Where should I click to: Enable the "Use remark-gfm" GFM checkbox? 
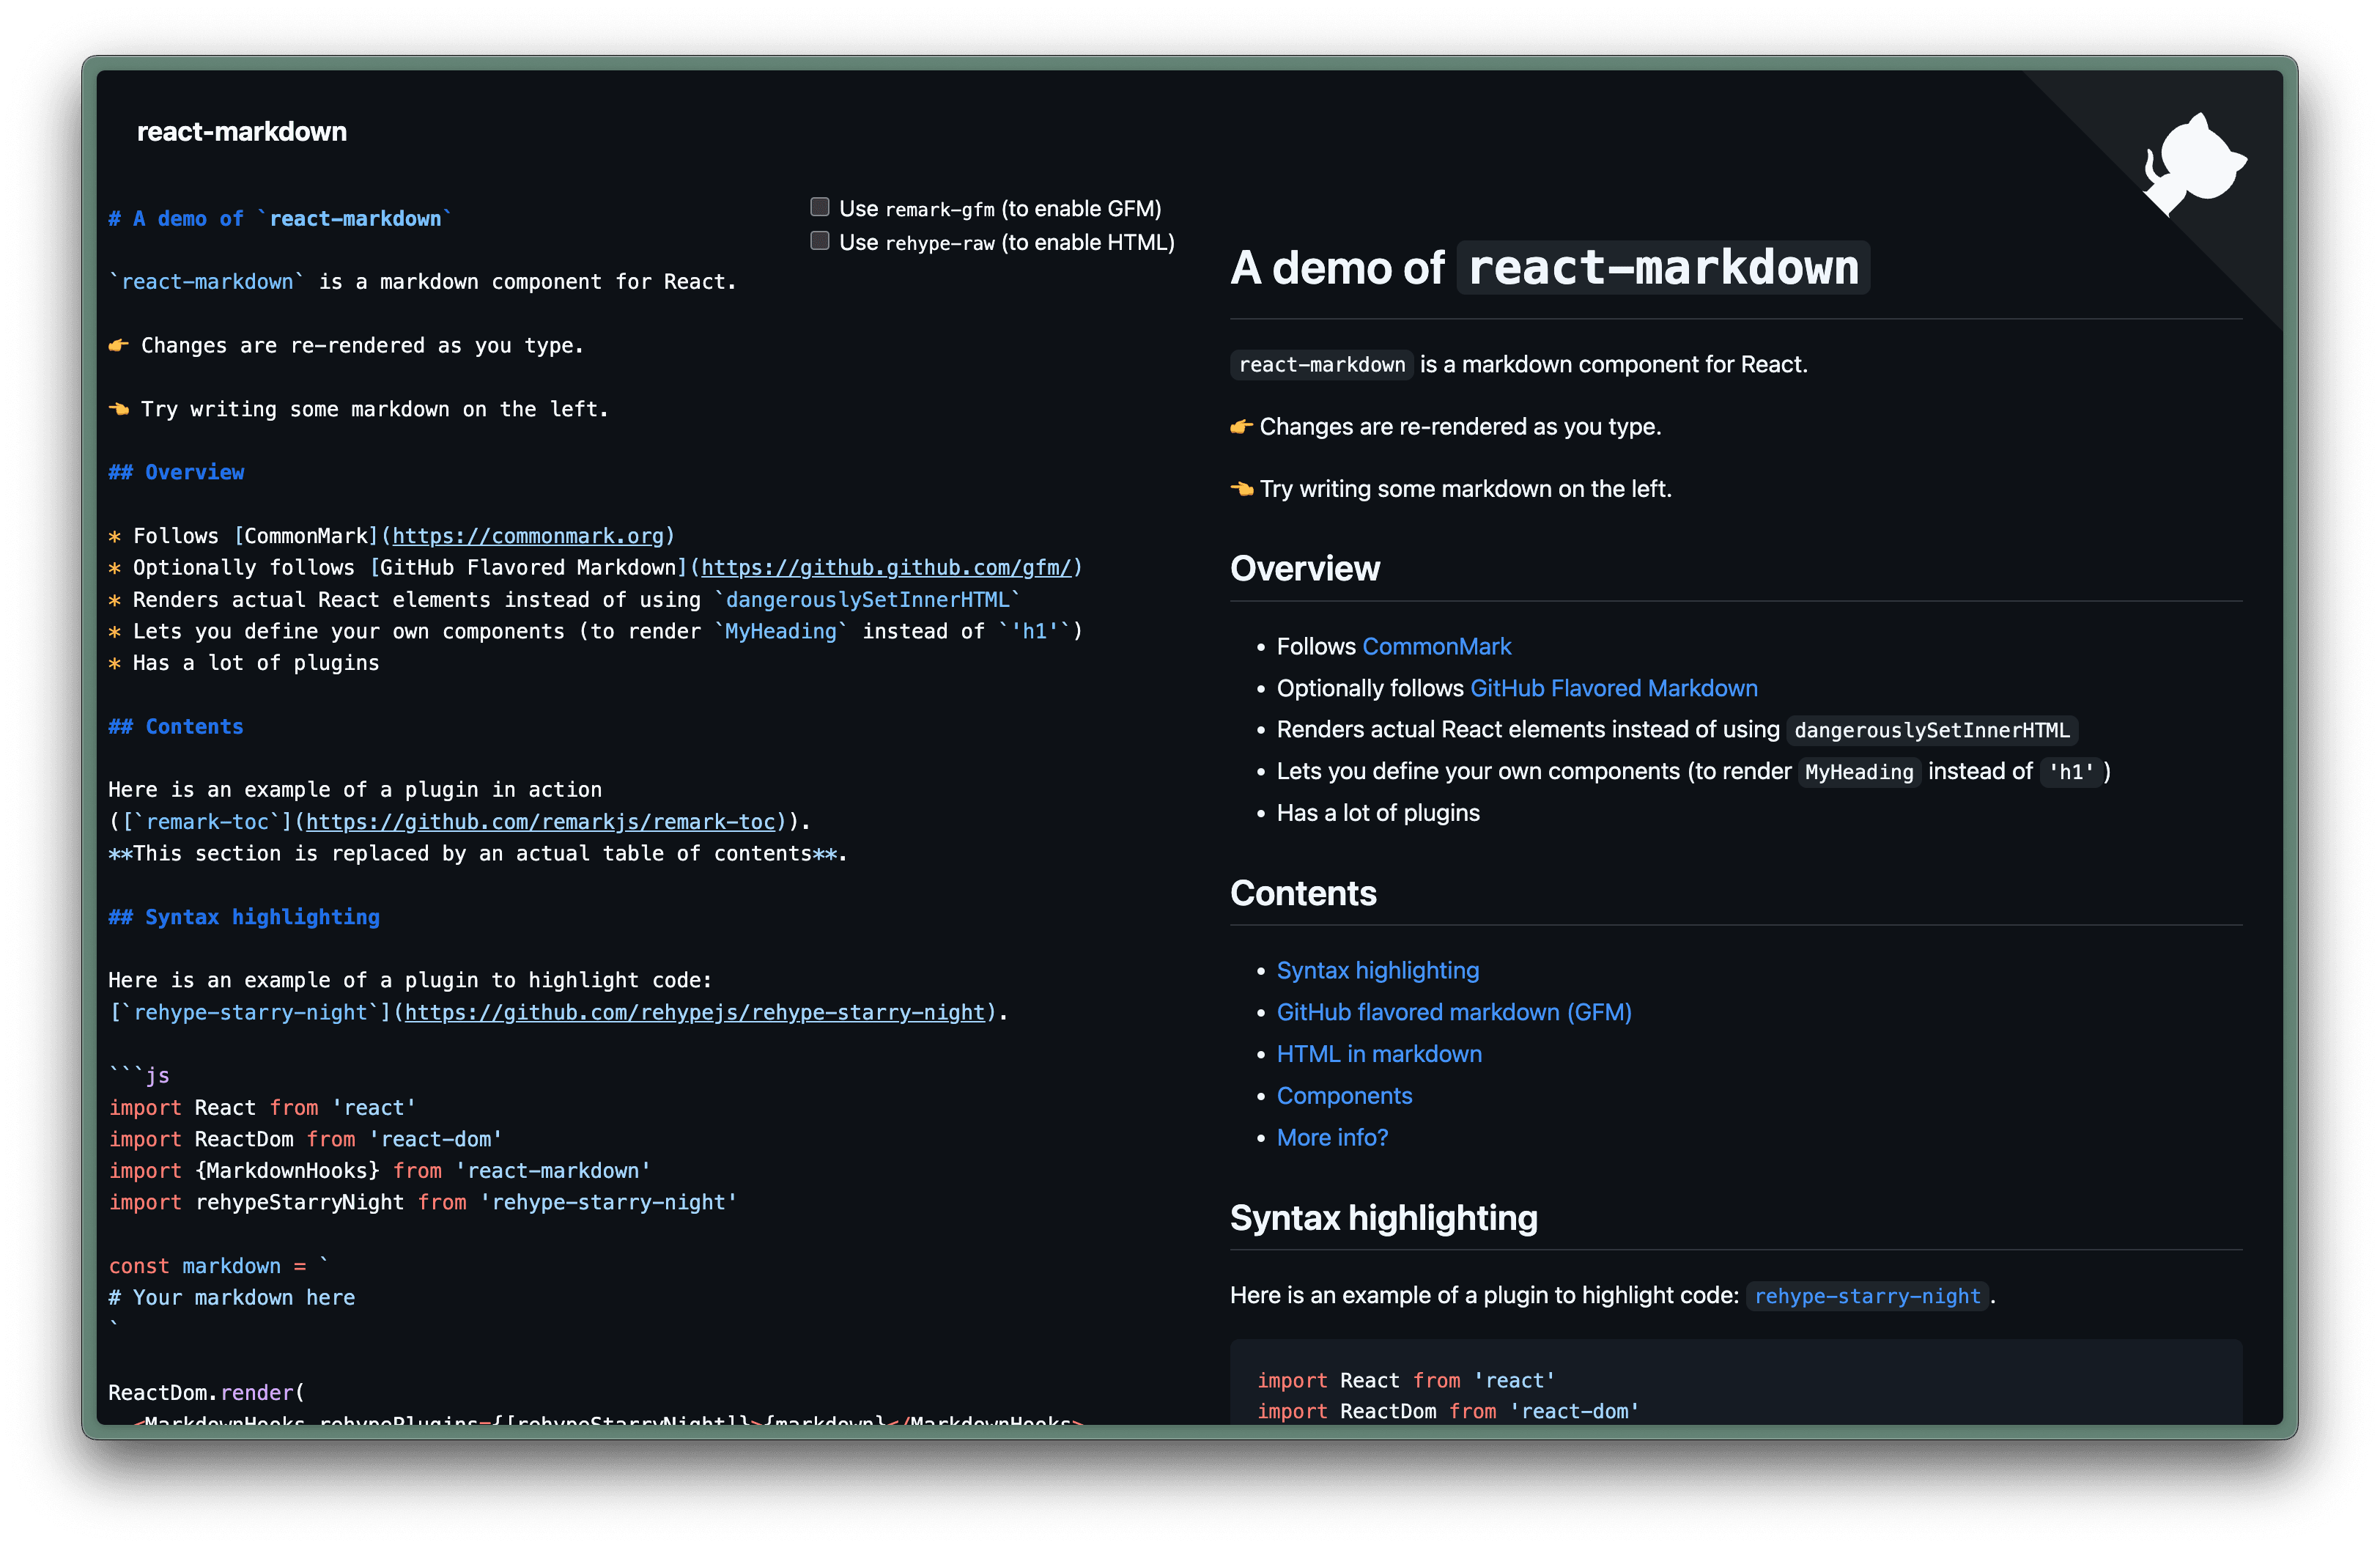819,206
